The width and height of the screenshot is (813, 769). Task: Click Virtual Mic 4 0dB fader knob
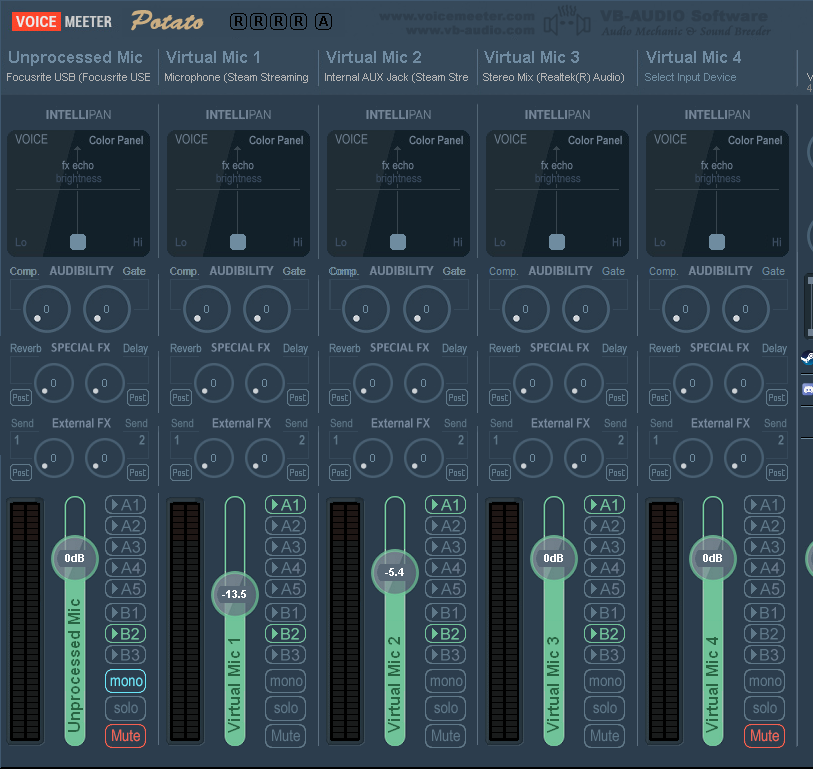point(712,558)
